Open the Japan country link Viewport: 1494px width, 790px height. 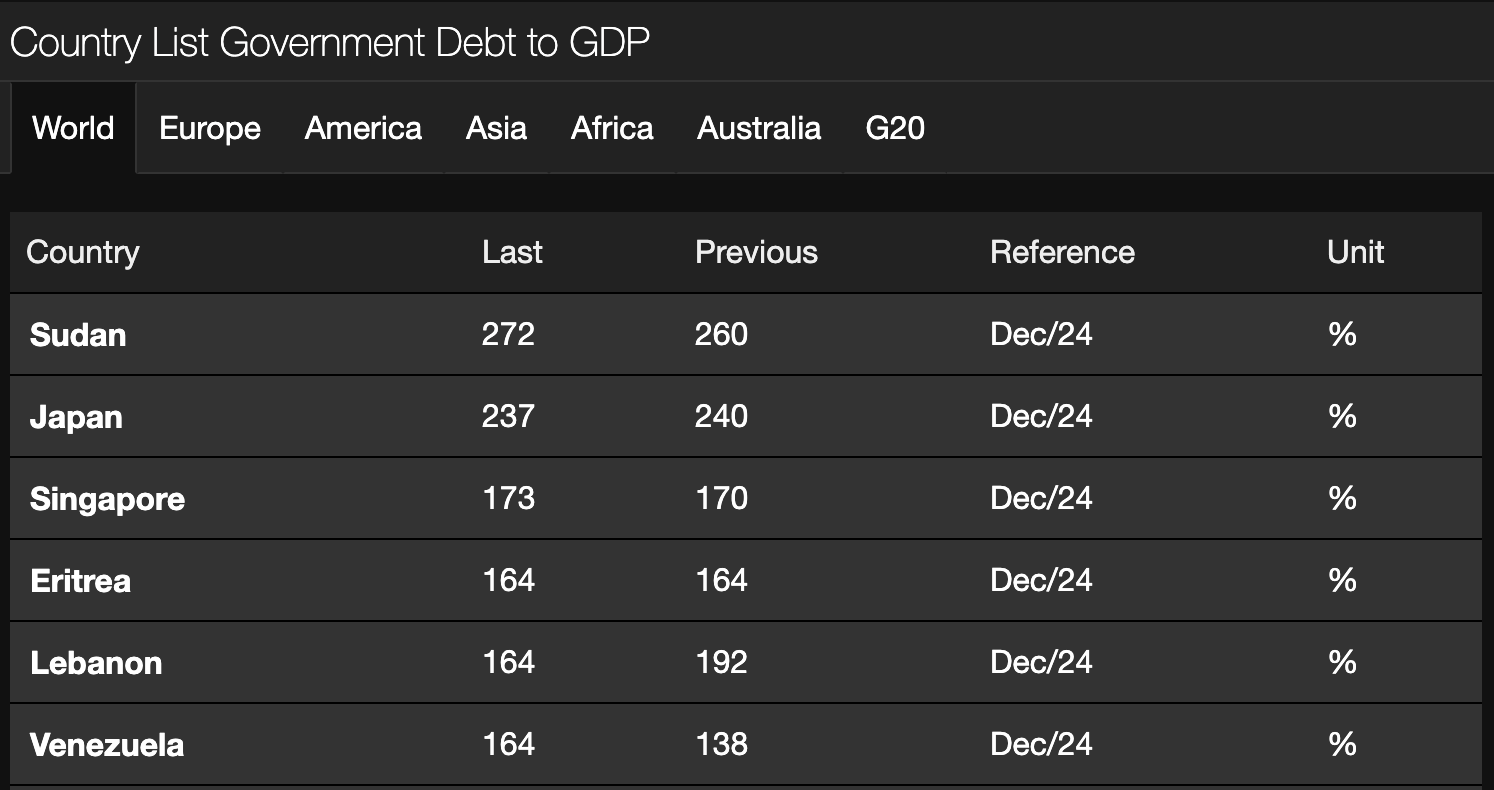(x=76, y=416)
